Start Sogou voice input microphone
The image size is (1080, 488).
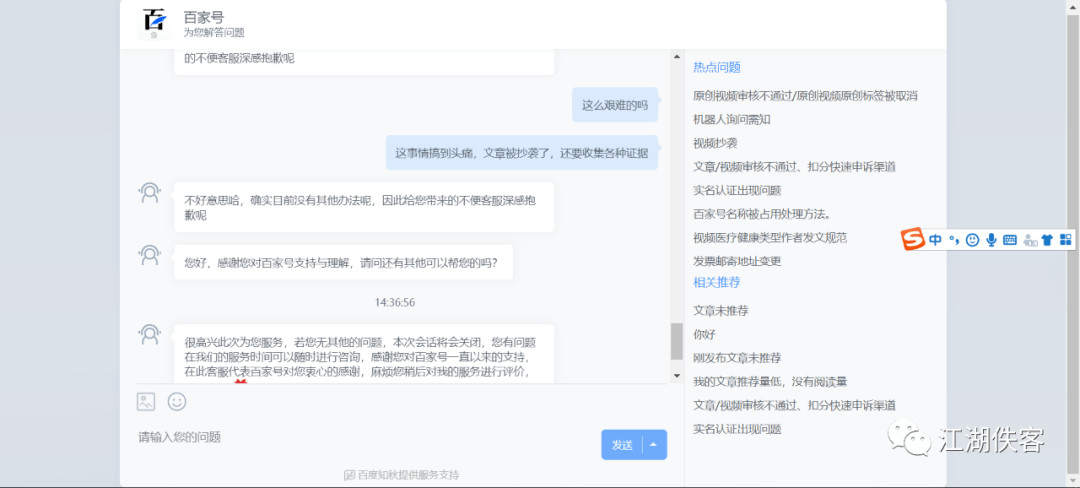991,240
